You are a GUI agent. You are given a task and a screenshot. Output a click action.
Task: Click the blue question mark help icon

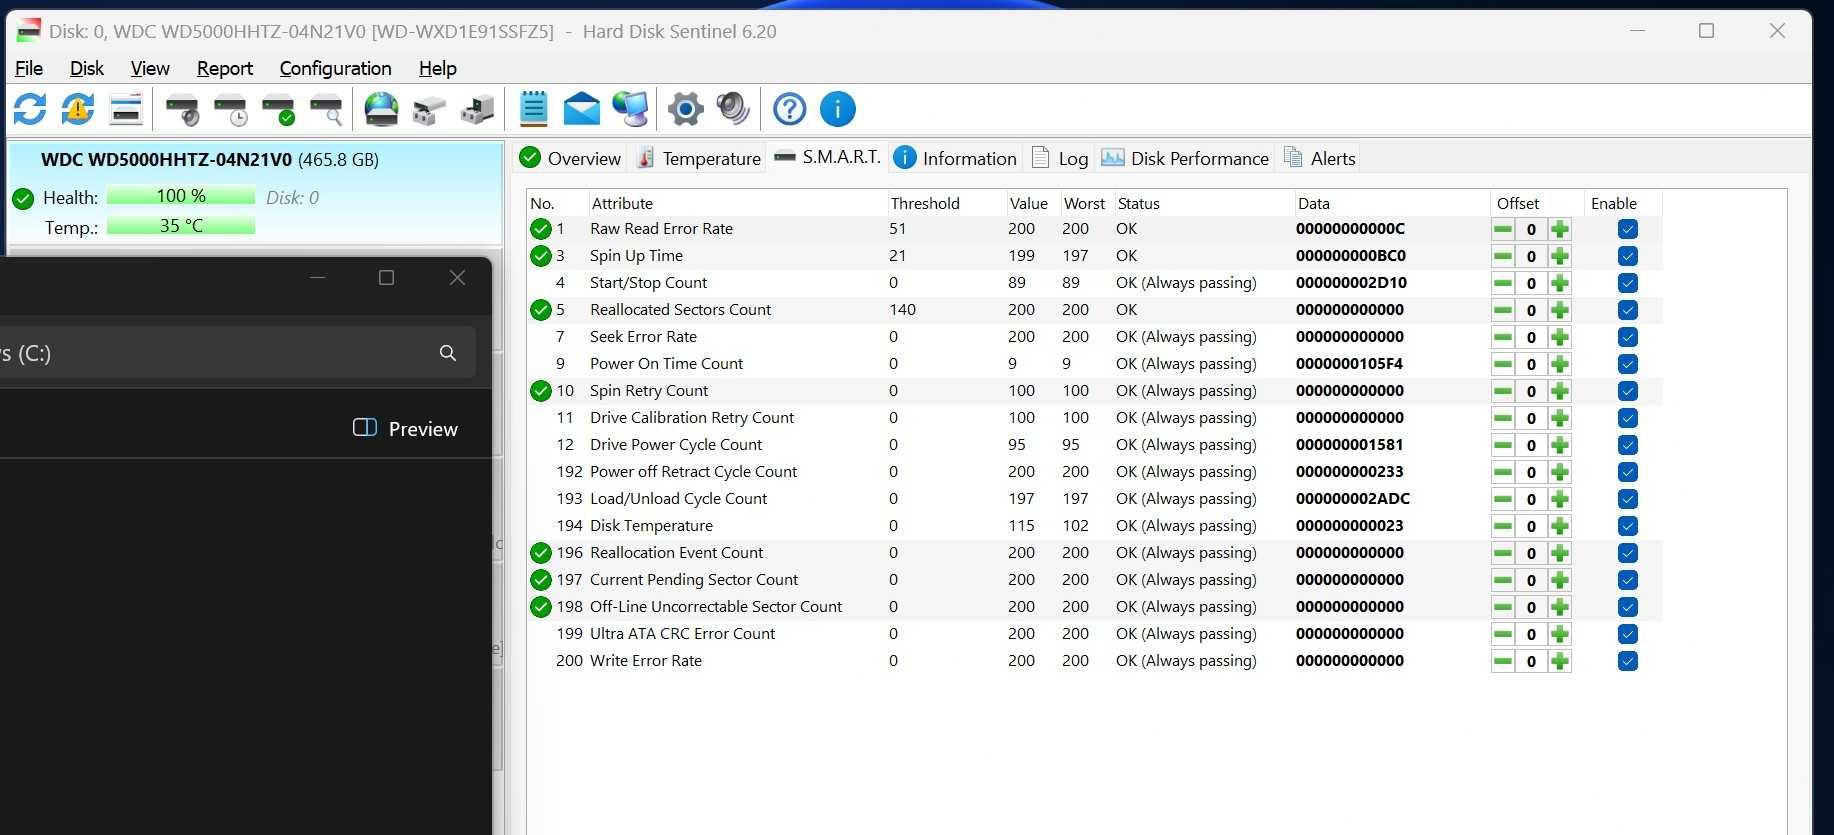[789, 109]
